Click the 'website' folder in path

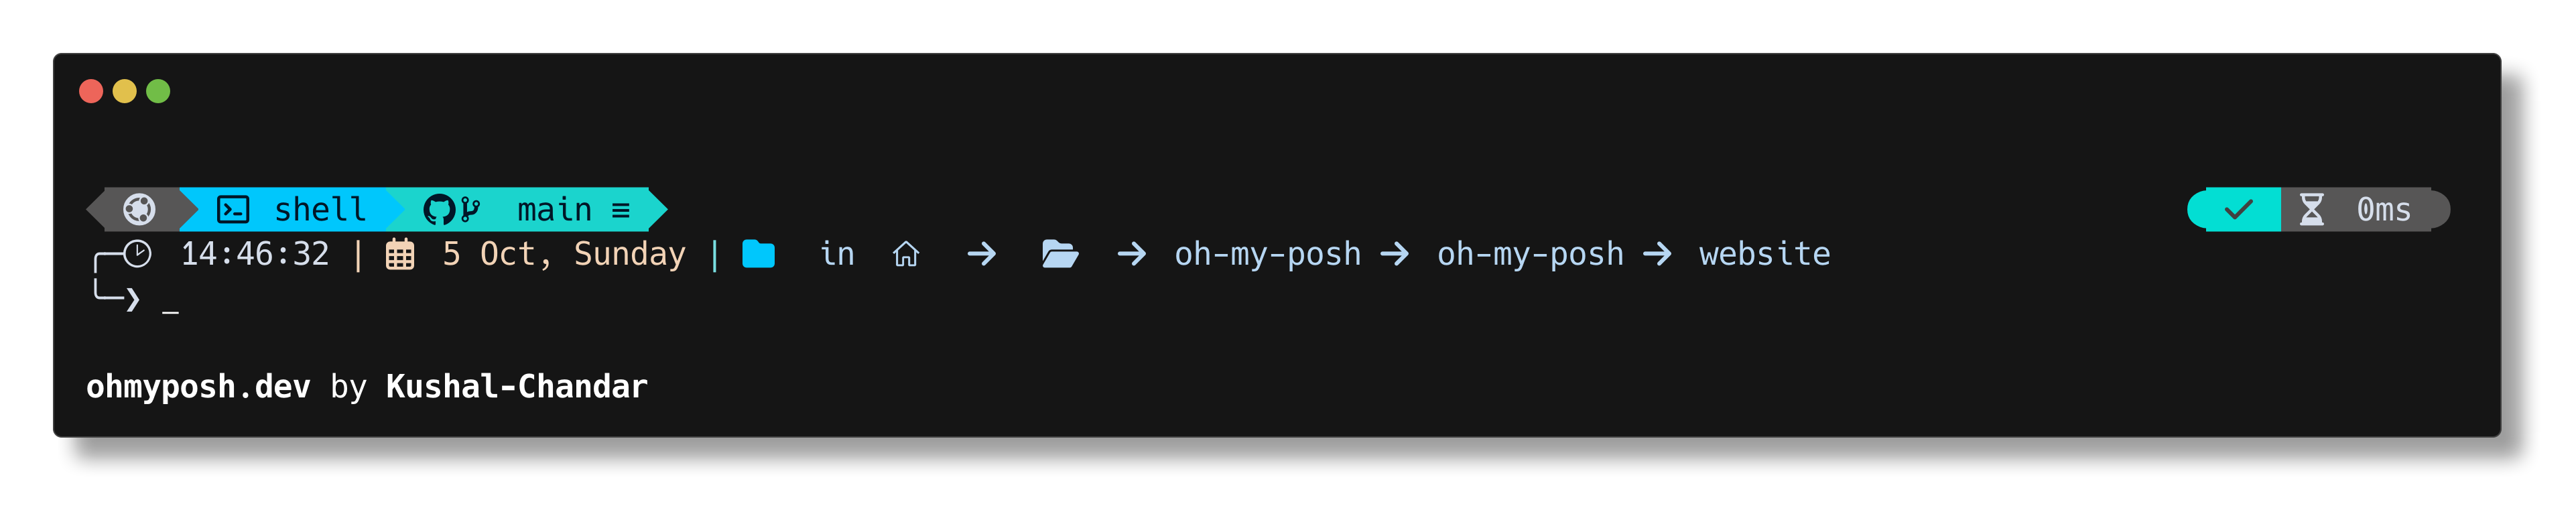point(1764,254)
